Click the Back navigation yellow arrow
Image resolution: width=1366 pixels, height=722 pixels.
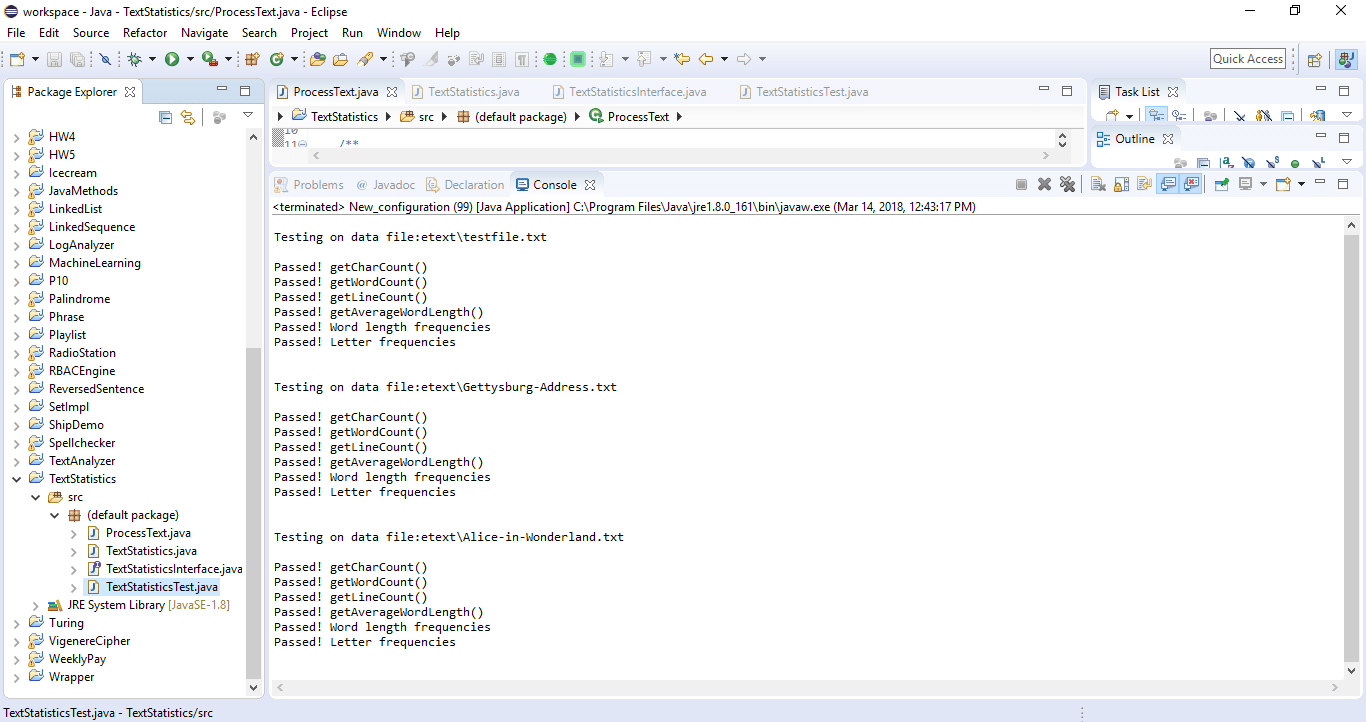[x=706, y=59]
